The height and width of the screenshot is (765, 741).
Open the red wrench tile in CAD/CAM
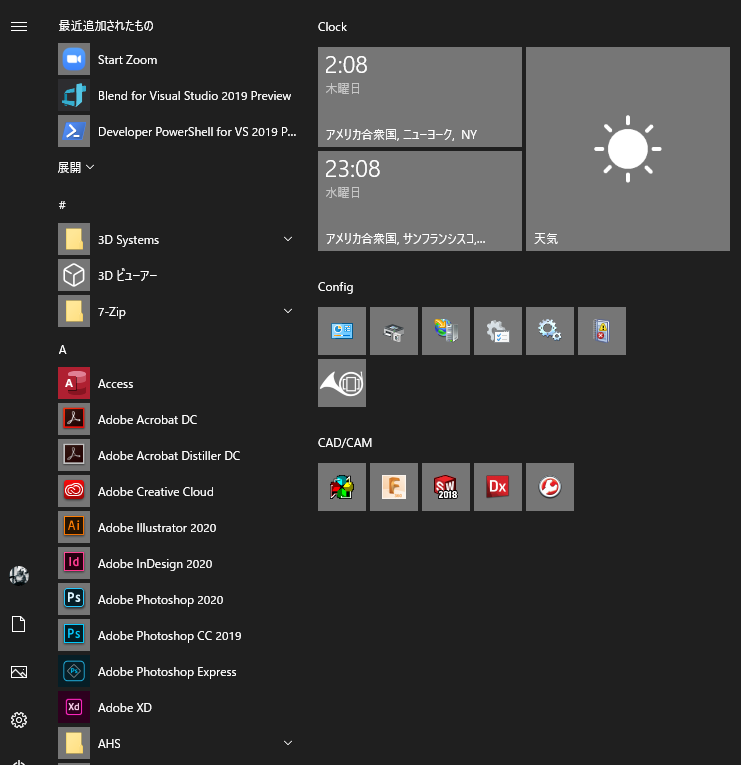point(550,487)
